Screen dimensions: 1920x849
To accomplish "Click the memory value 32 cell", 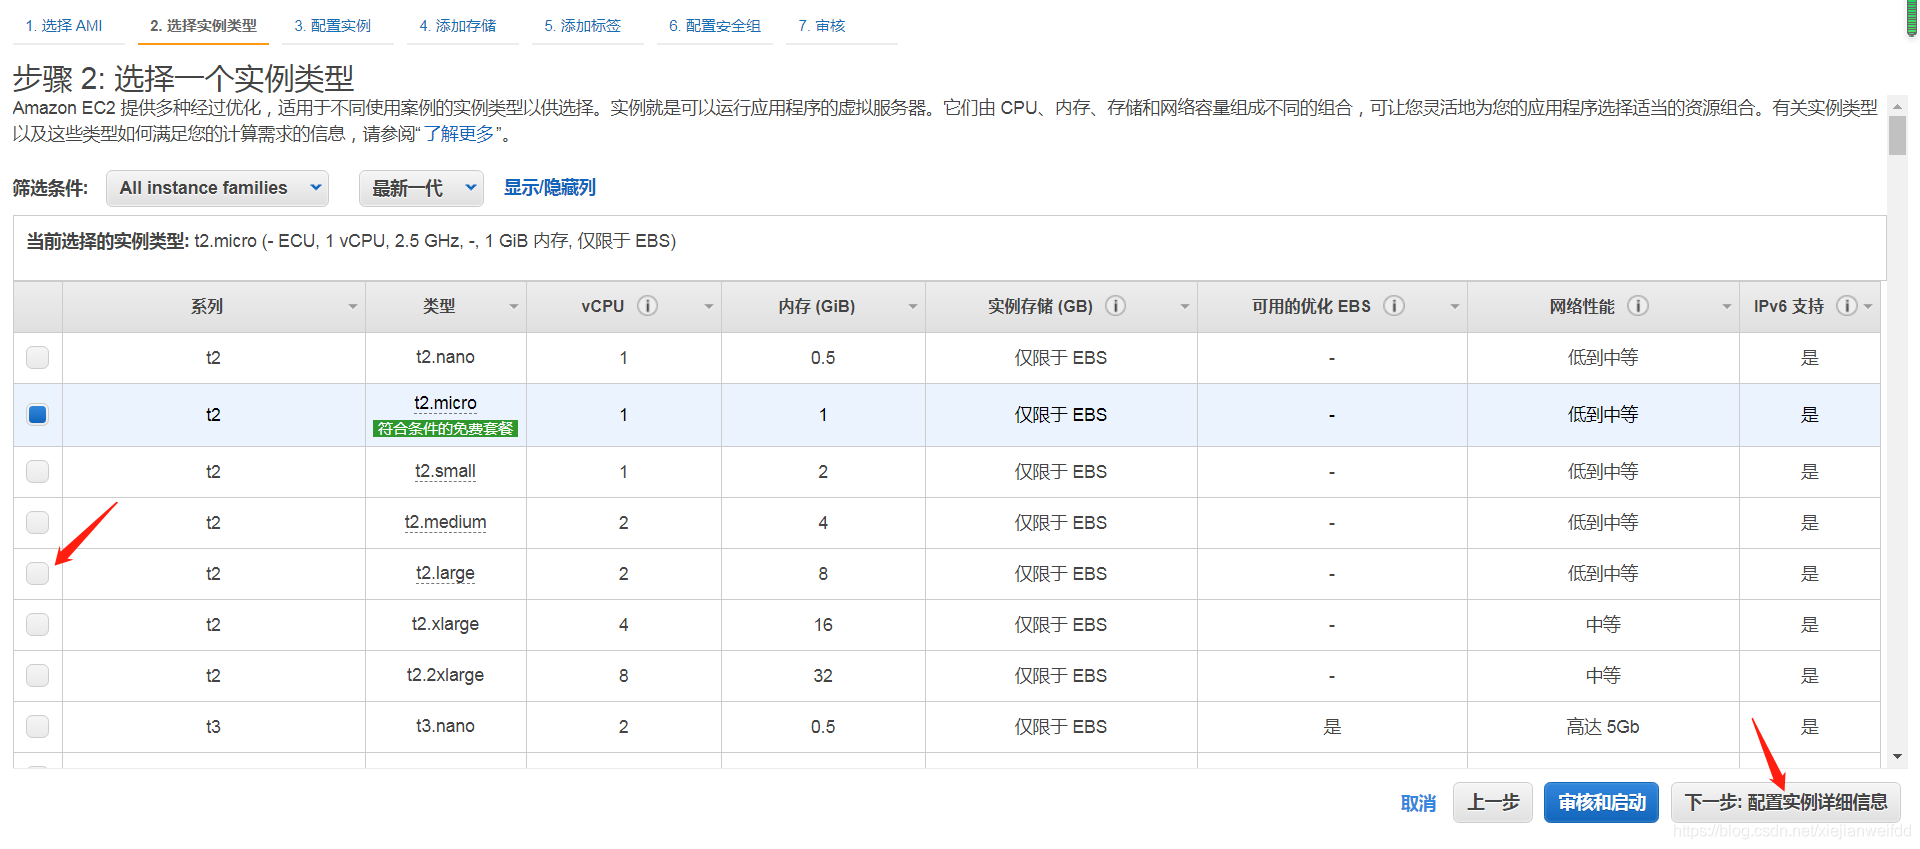I will coord(823,676).
